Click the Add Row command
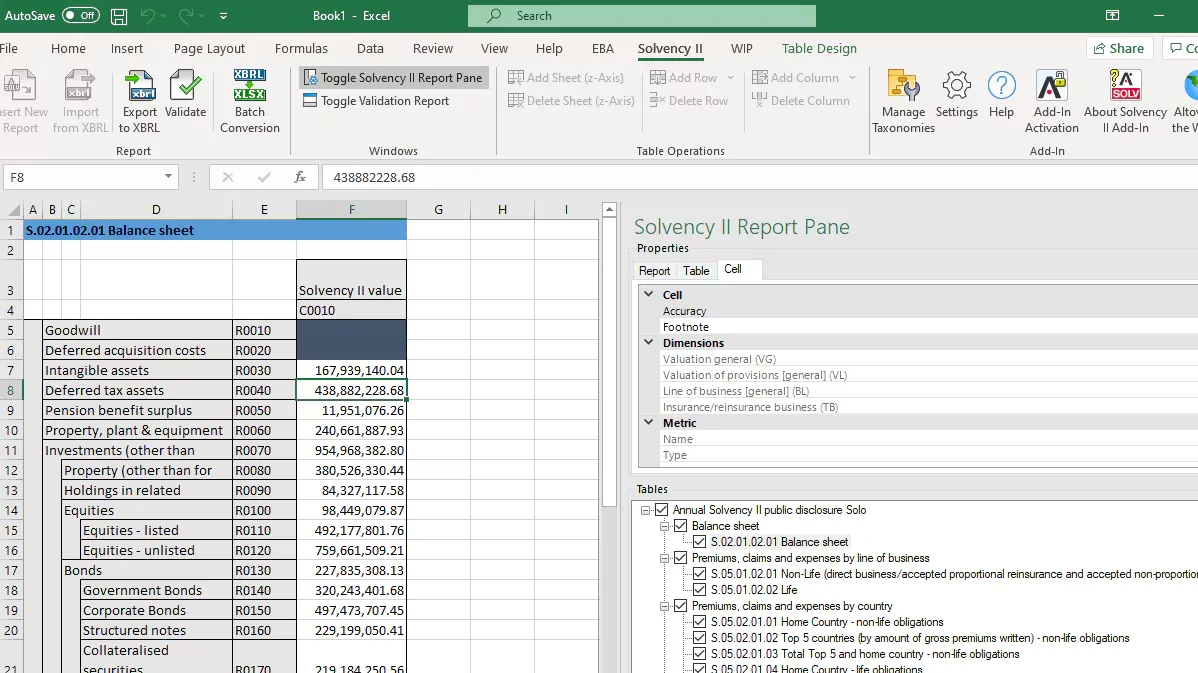 point(683,78)
